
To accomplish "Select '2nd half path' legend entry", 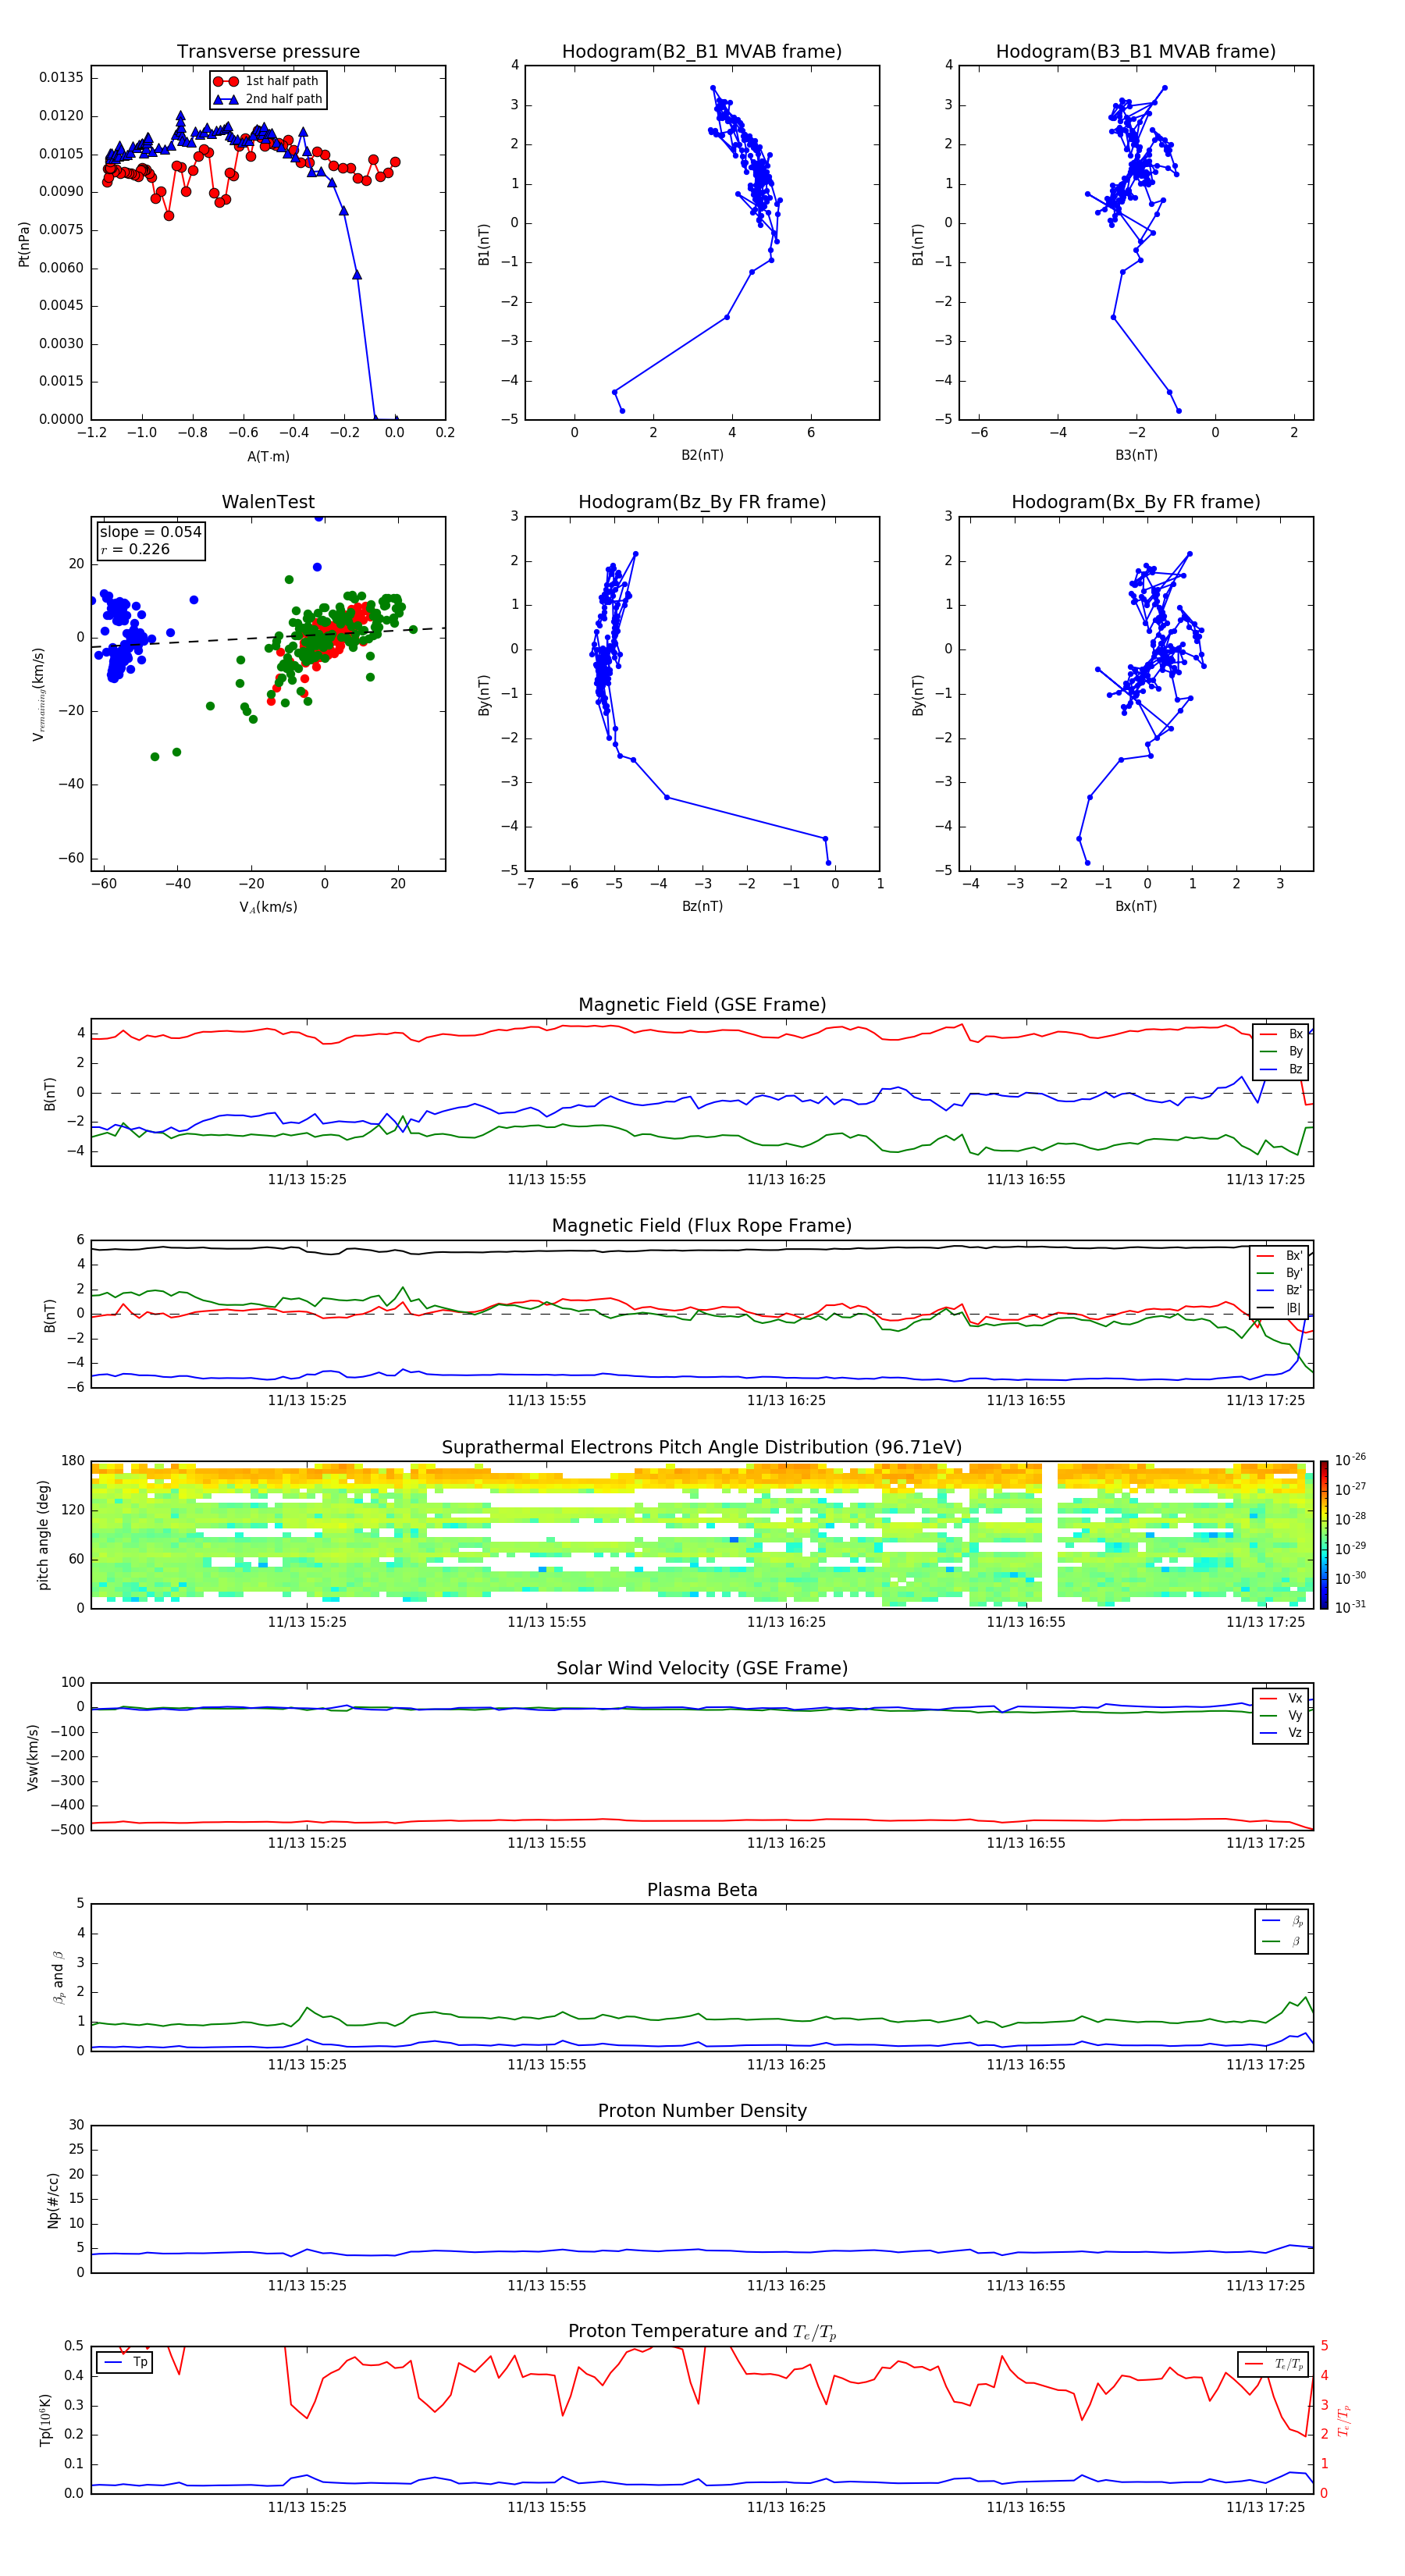I will [x=268, y=99].
